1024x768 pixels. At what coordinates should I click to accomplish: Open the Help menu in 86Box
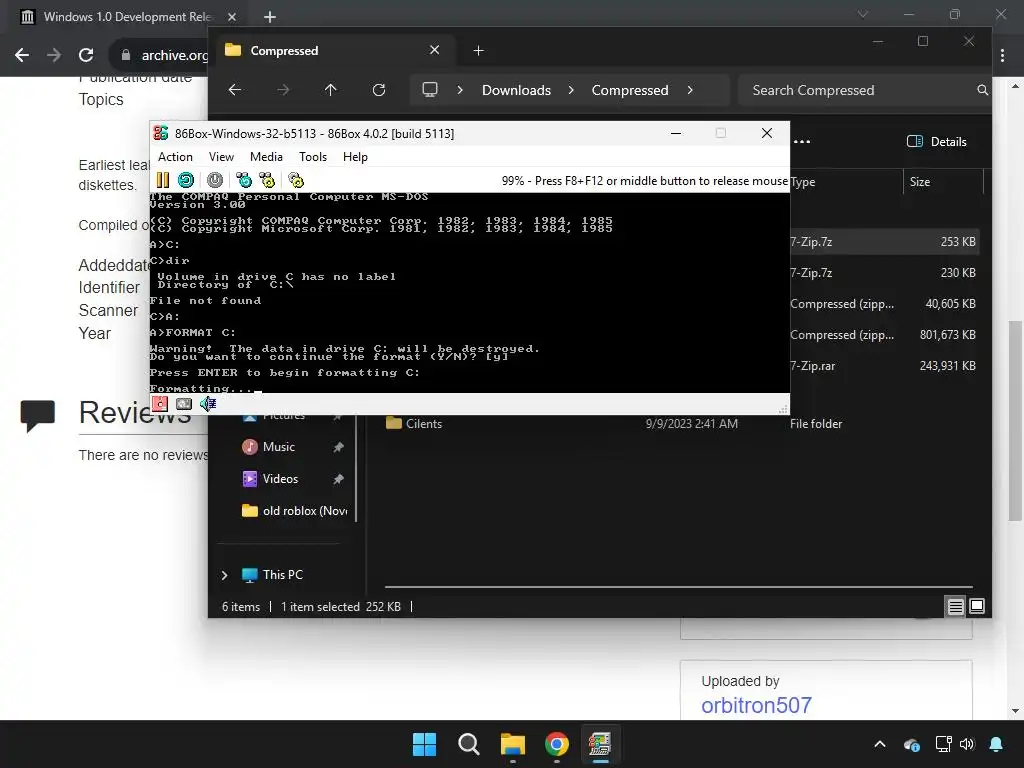click(x=355, y=157)
